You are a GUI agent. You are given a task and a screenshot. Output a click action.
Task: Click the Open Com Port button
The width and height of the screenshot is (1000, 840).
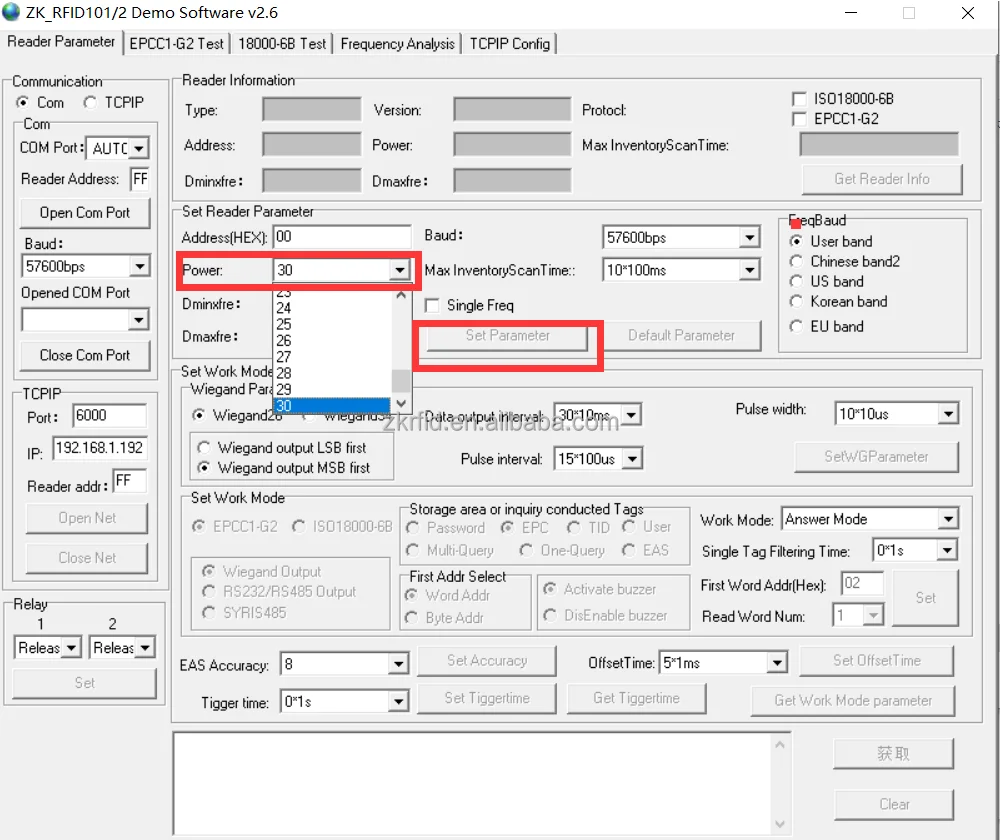(x=85, y=212)
